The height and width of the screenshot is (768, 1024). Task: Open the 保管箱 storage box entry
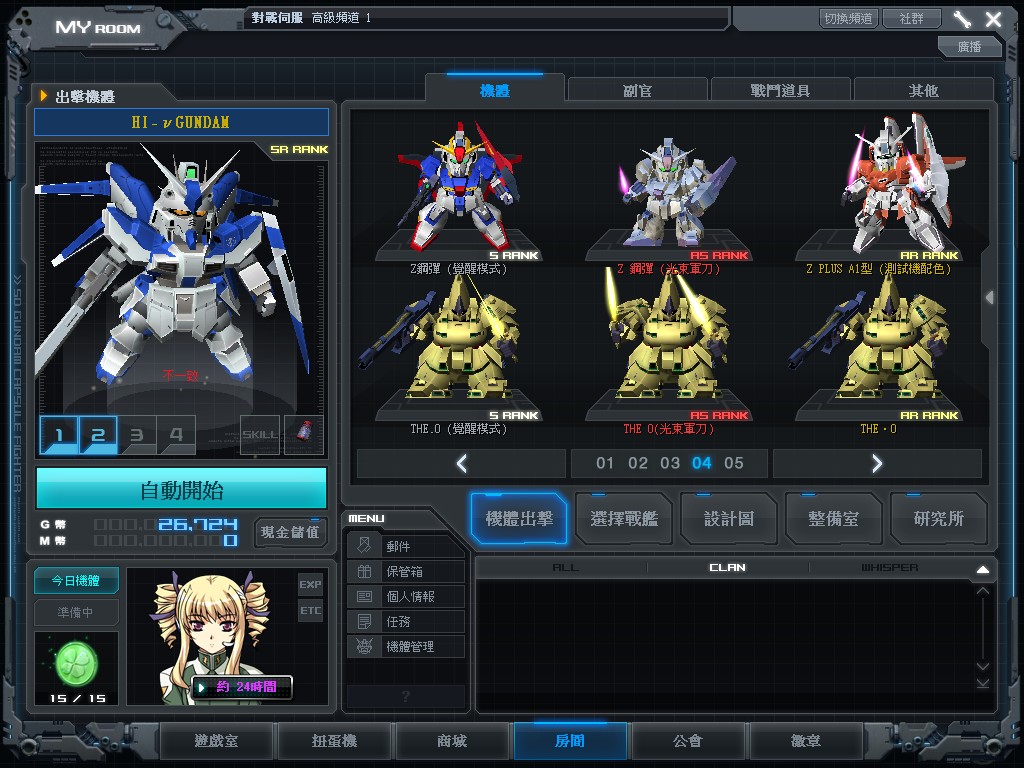point(406,571)
